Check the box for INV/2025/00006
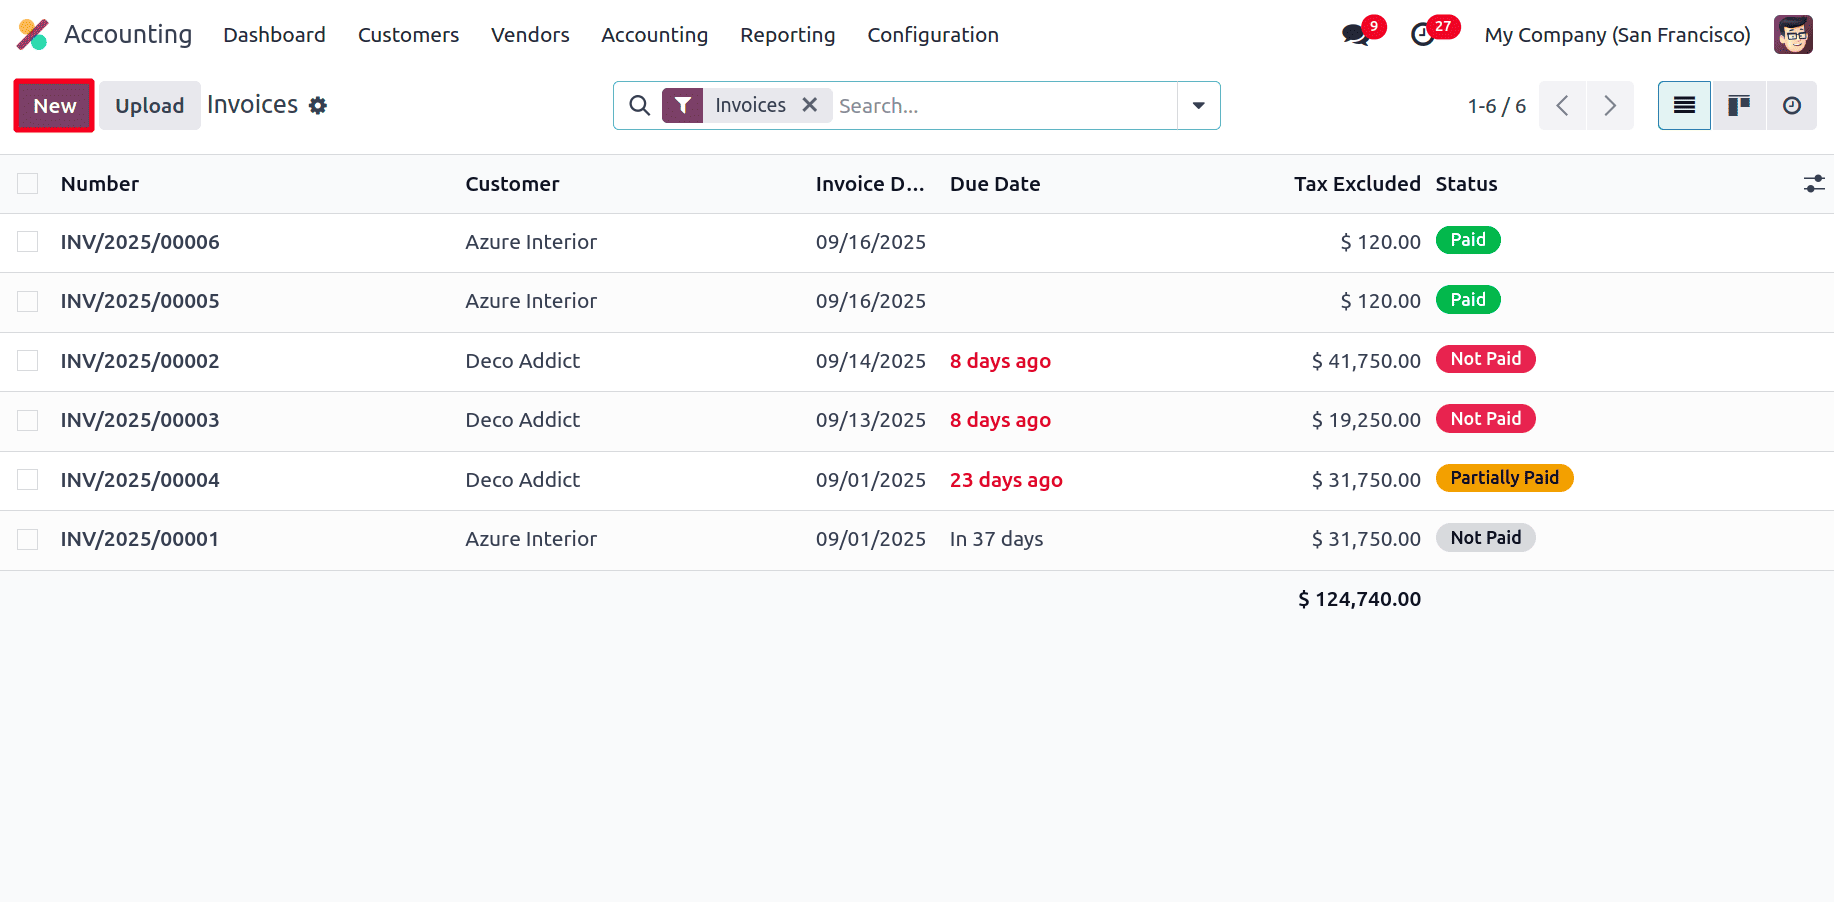The image size is (1834, 902). click(x=28, y=242)
